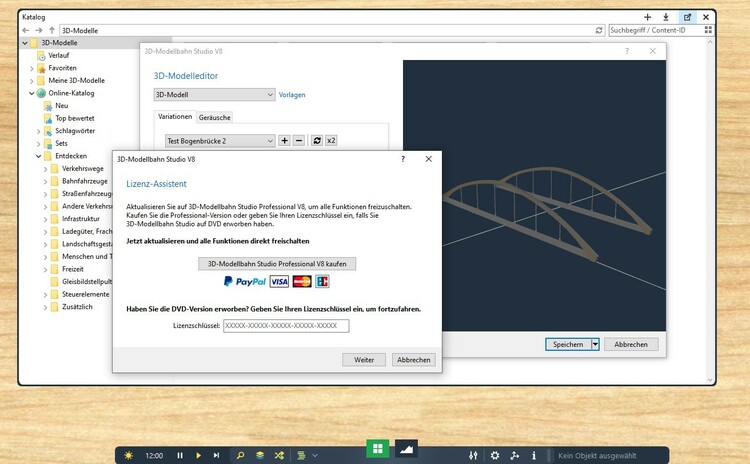Expand the Favoriten tree node
The width and height of the screenshot is (750, 464).
(32, 68)
